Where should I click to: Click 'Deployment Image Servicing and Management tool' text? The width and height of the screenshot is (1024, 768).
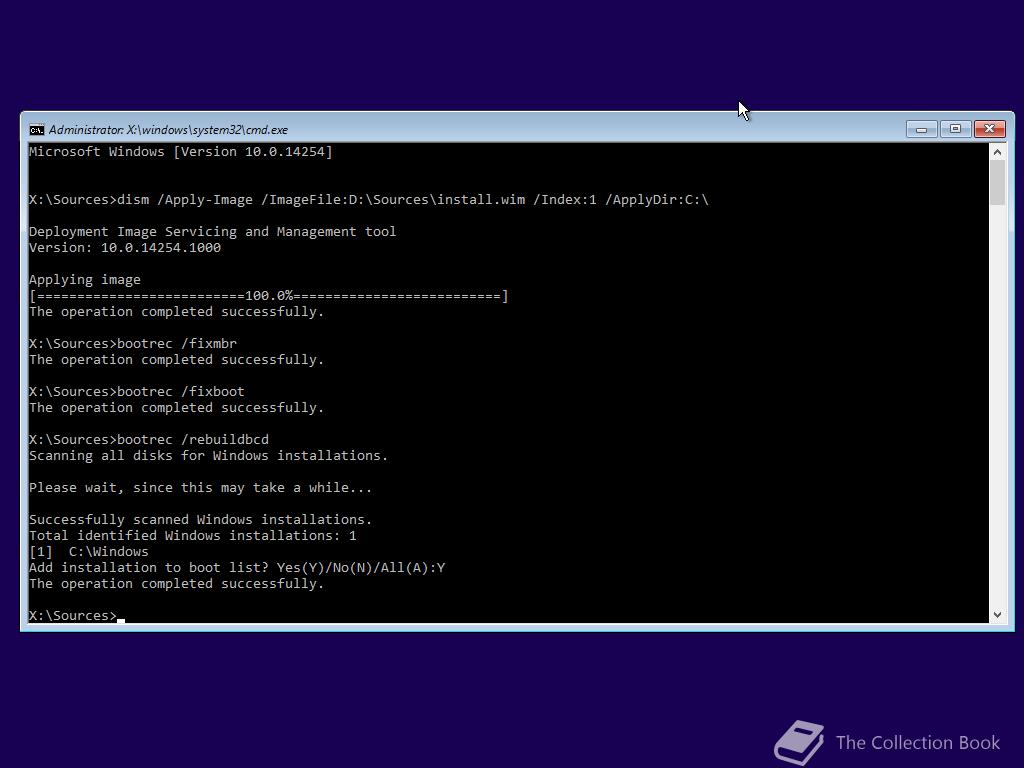(212, 232)
